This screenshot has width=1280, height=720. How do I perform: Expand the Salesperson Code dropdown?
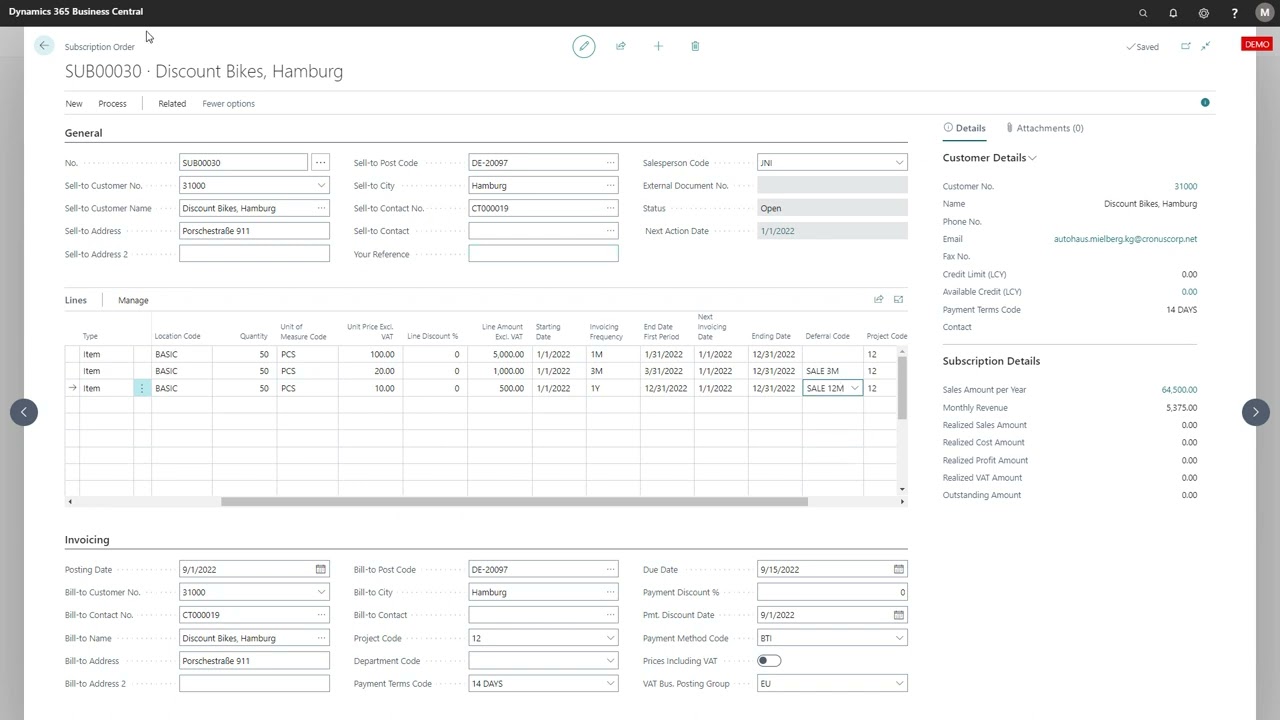pyautogui.click(x=899, y=162)
